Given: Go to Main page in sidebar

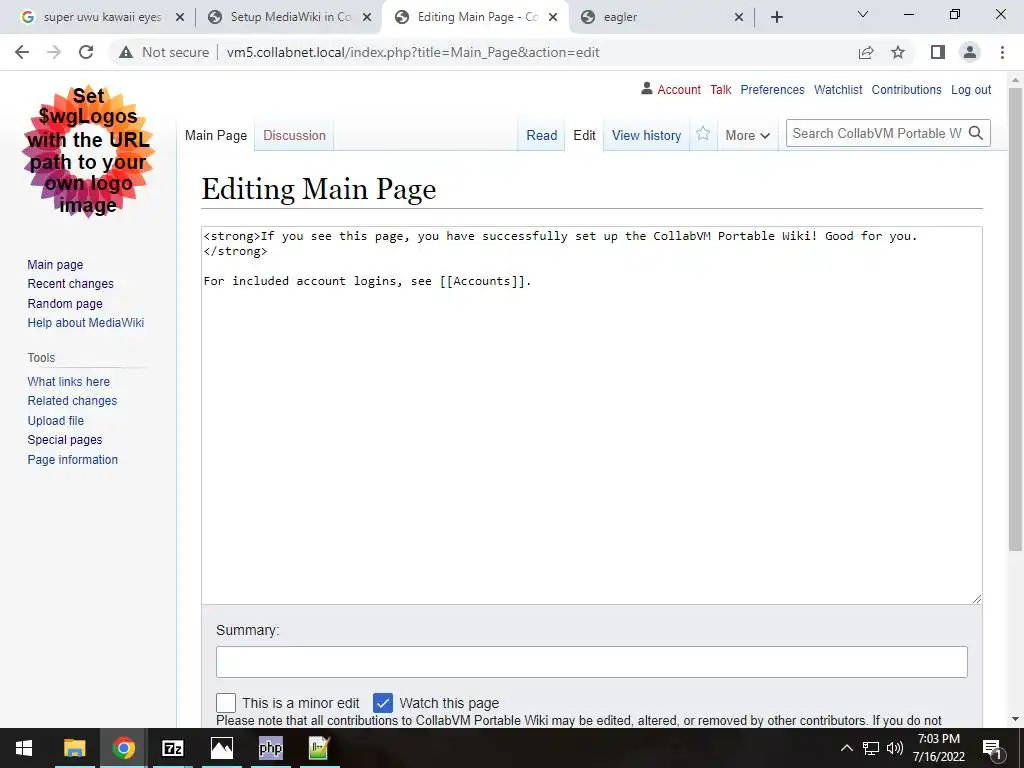Looking at the screenshot, I should [55, 264].
